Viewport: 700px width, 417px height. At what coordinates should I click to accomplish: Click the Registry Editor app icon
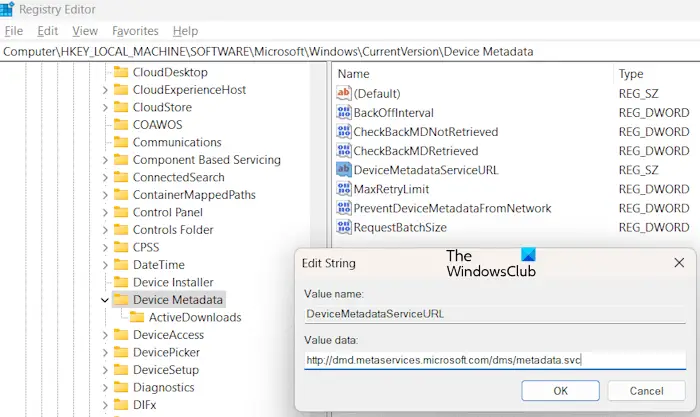(7, 9)
